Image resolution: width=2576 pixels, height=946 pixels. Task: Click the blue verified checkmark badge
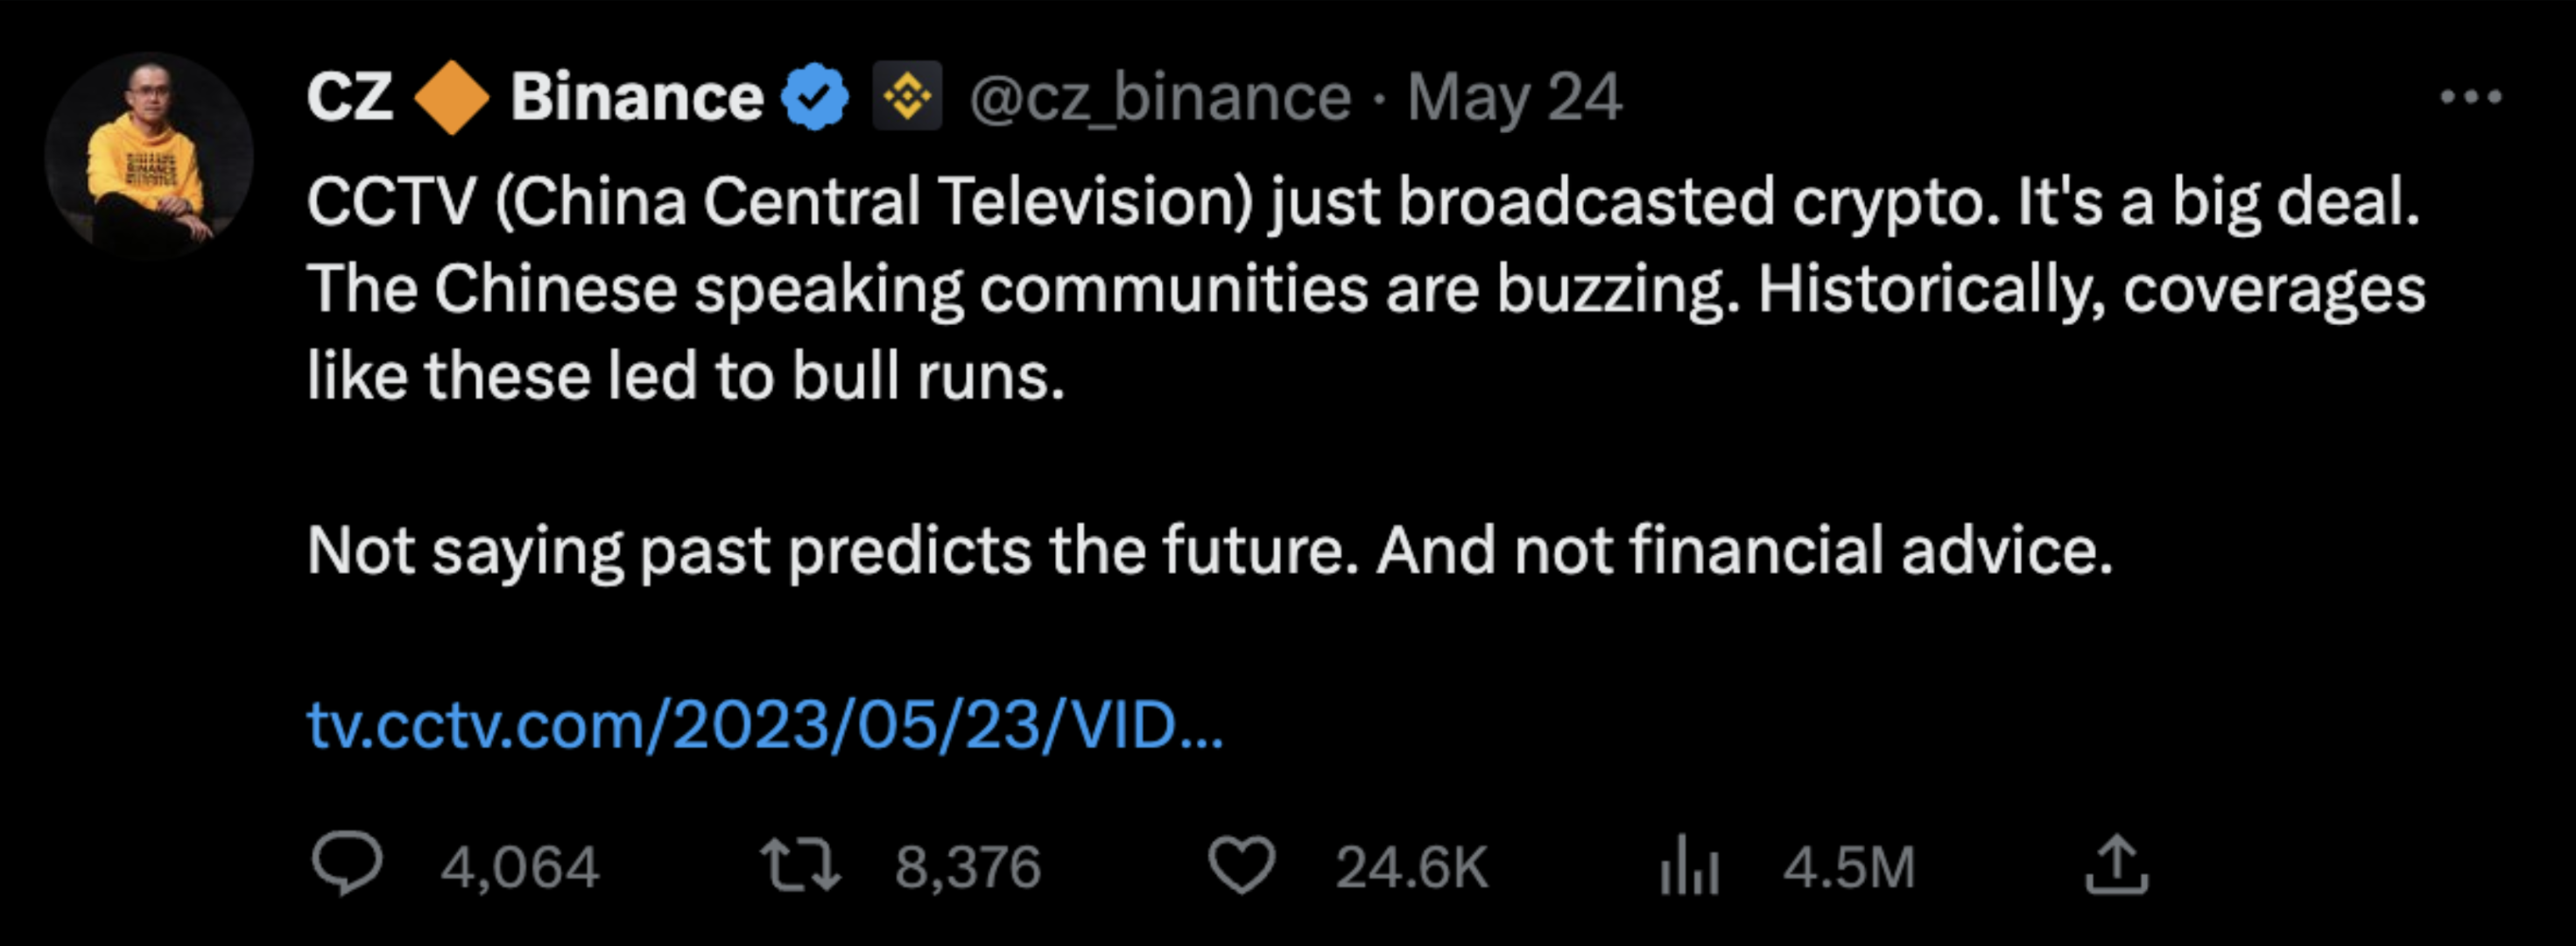point(814,97)
